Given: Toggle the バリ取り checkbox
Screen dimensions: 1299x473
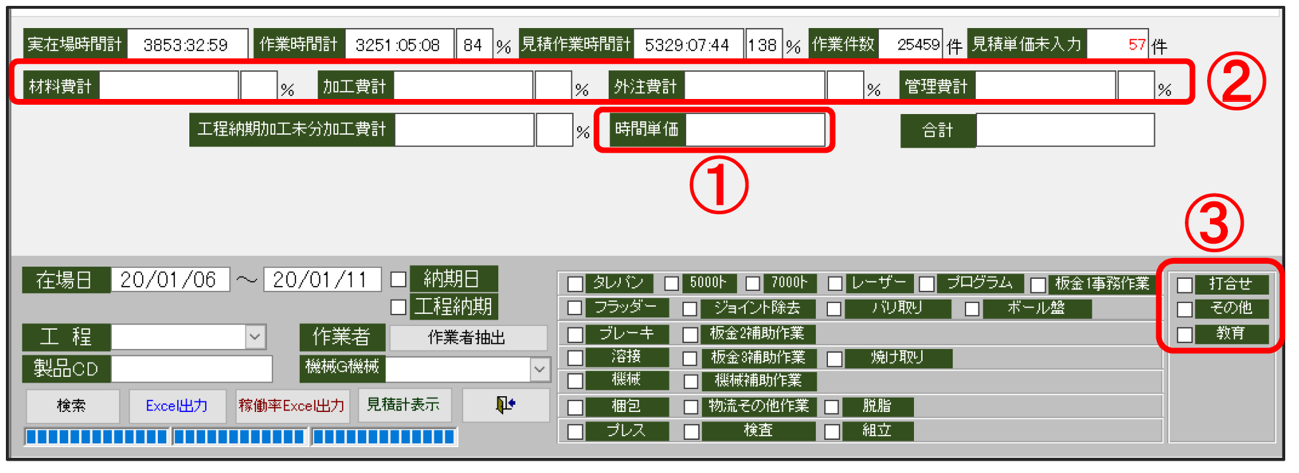Looking at the screenshot, I should pos(834,308).
